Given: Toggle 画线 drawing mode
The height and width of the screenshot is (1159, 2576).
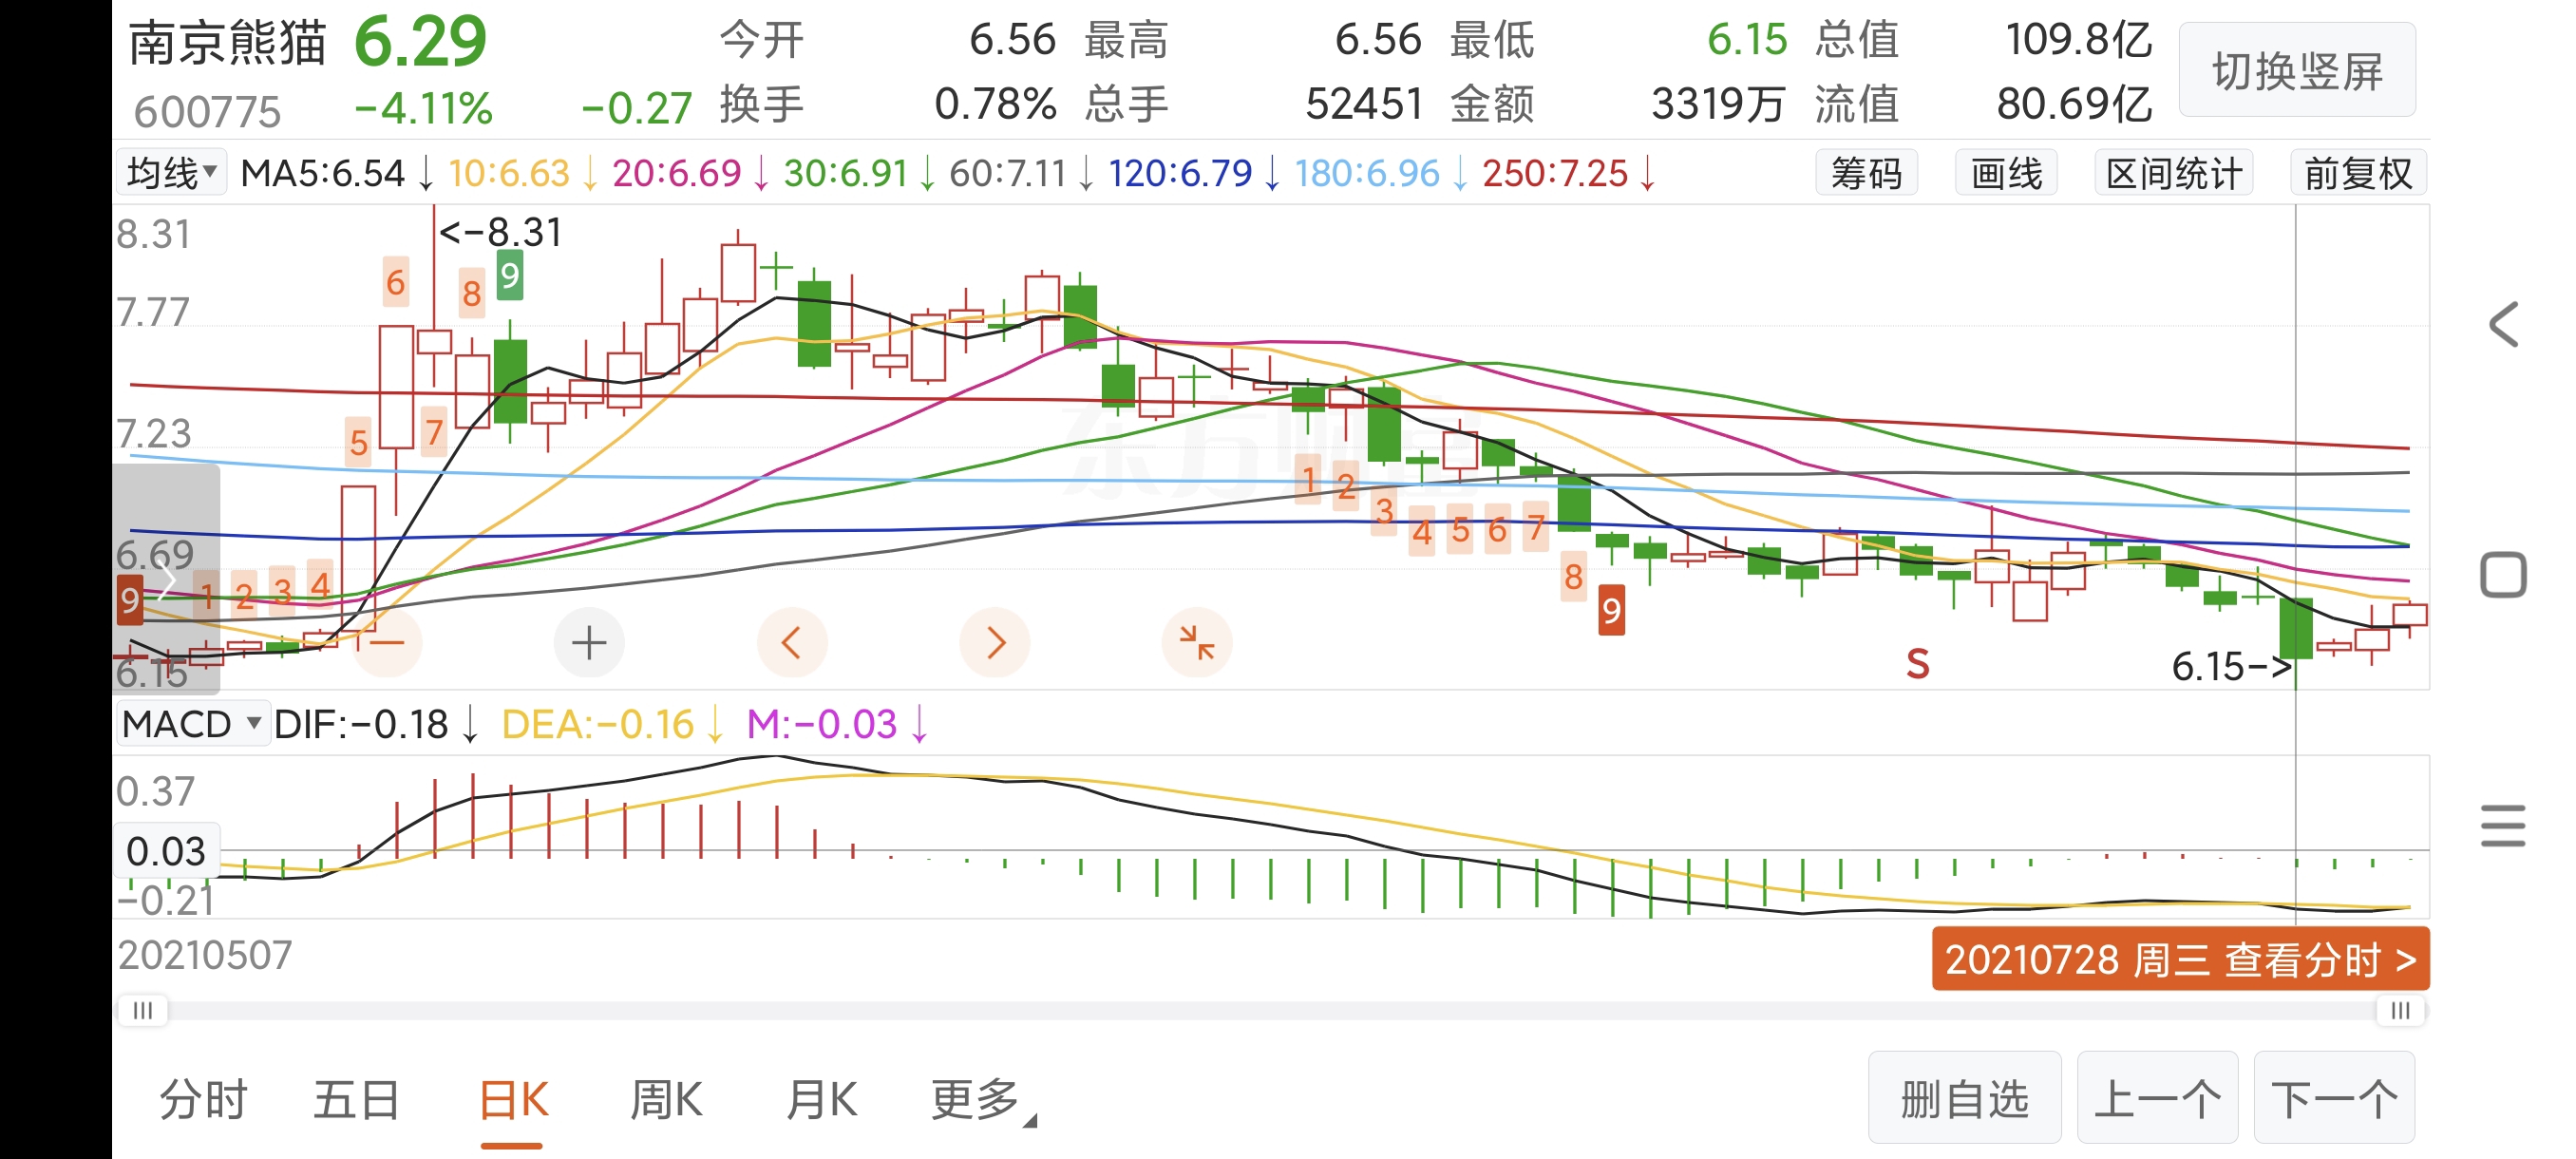Looking at the screenshot, I should [x=2006, y=174].
